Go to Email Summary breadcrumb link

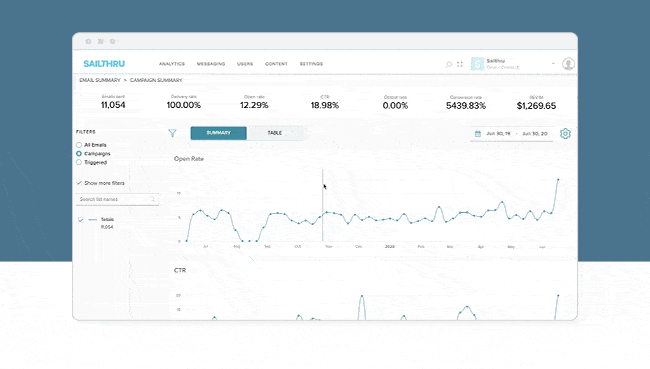click(100, 80)
